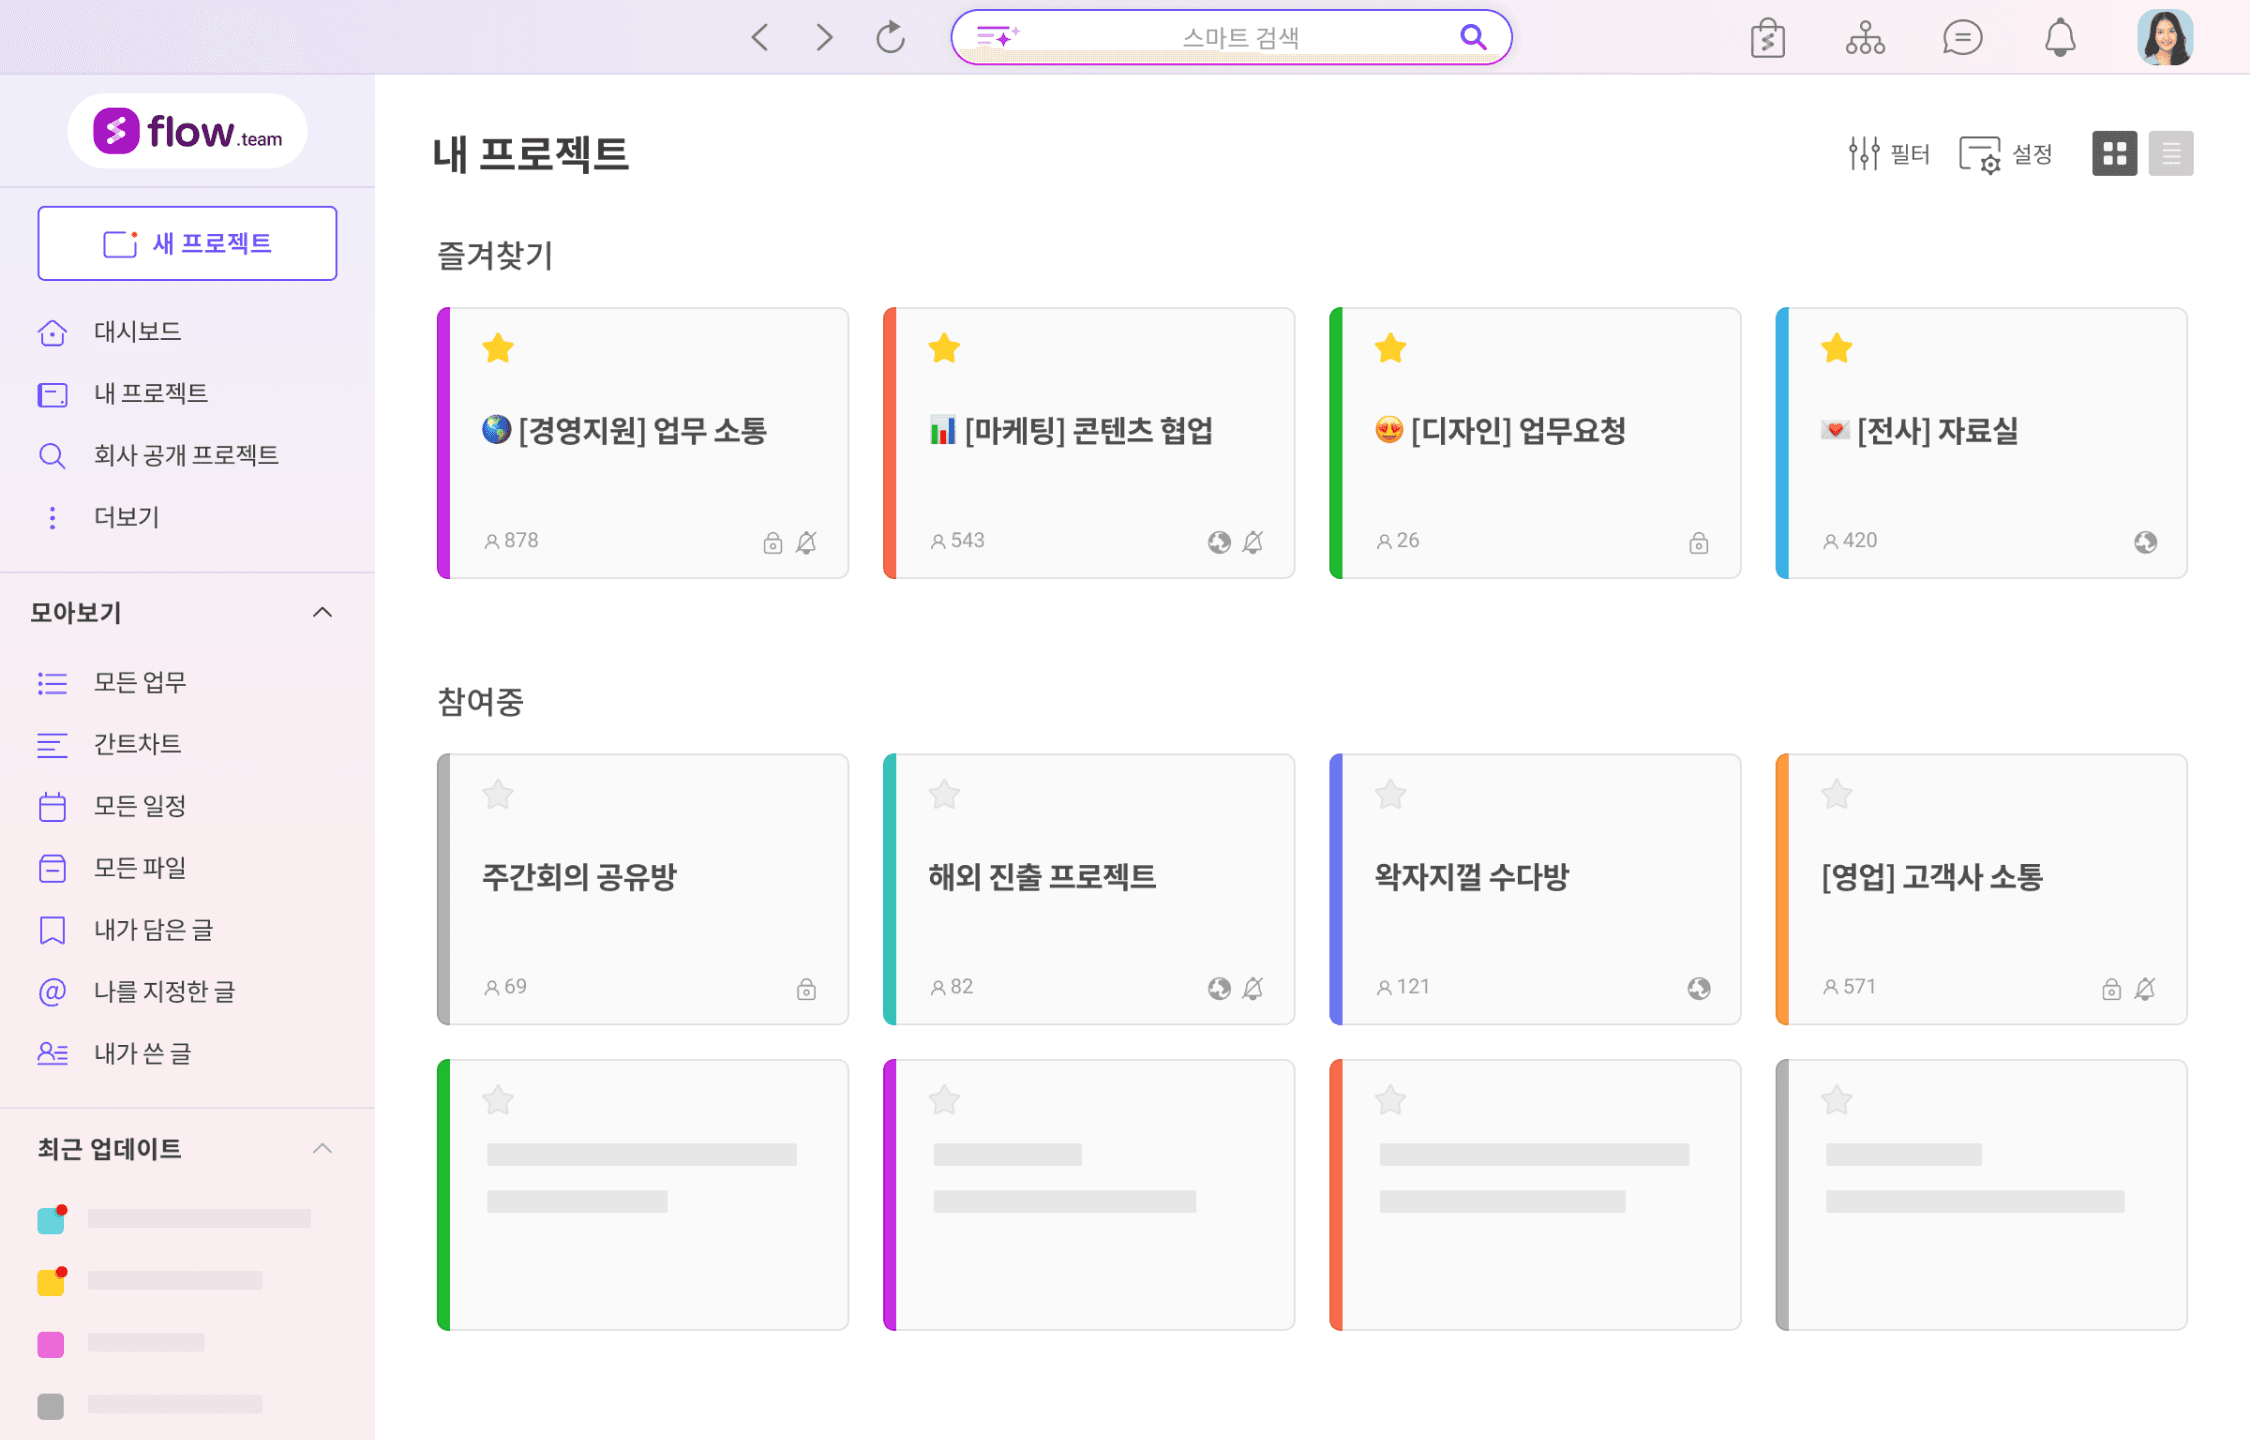Go to 대시보드 in the sidebar

137,331
